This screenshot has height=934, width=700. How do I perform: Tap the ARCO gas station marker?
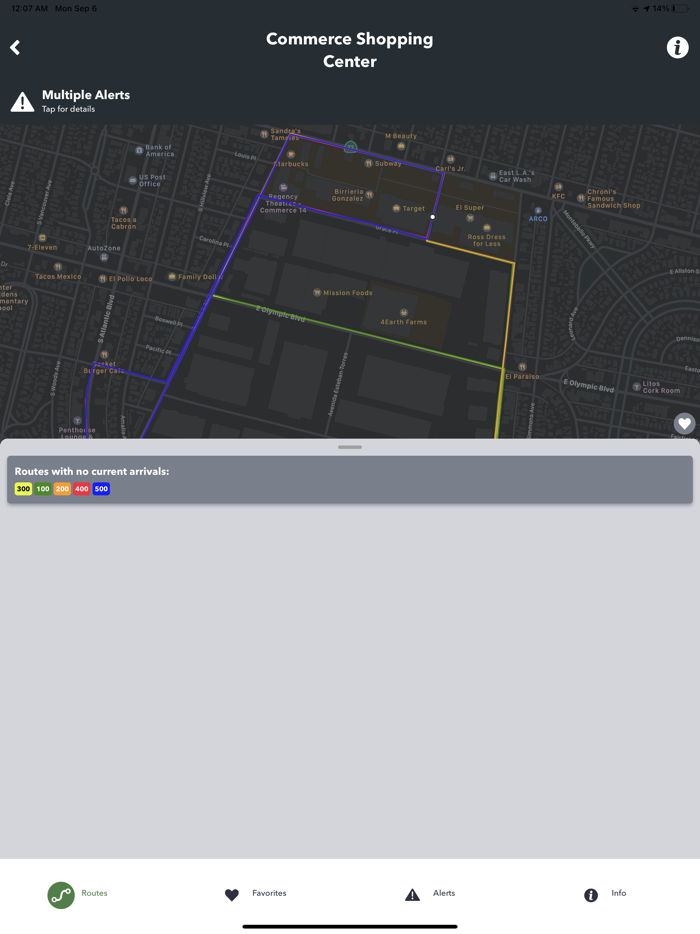coord(538,211)
